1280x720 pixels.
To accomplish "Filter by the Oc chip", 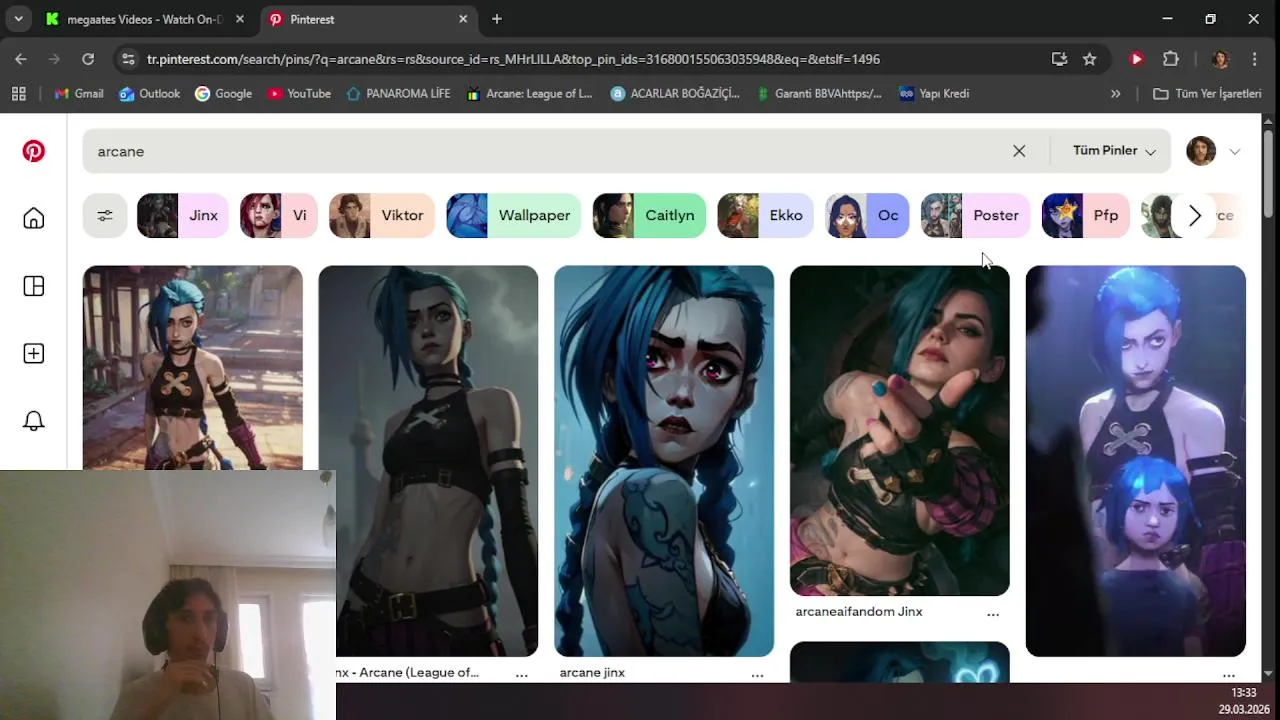I will pos(867,215).
